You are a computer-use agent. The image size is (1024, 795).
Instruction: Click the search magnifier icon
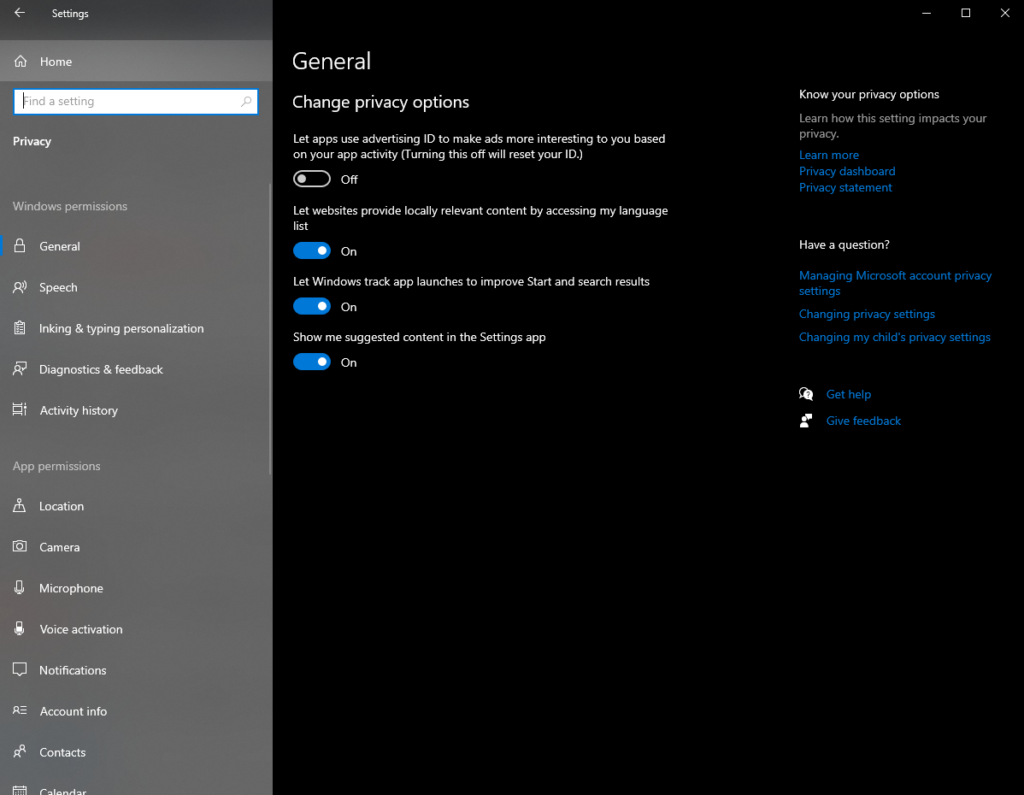coord(246,101)
